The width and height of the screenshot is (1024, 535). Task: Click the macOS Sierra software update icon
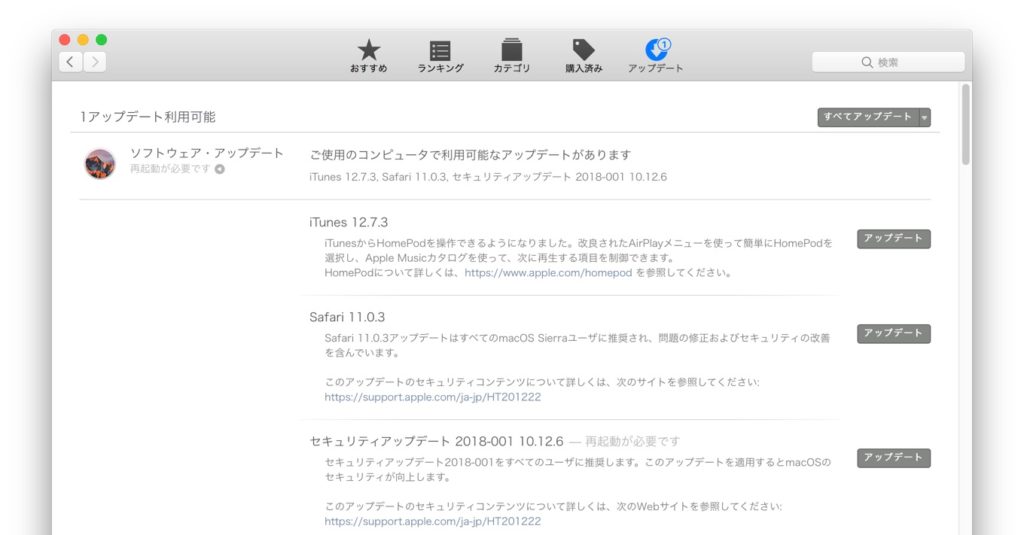pos(100,163)
